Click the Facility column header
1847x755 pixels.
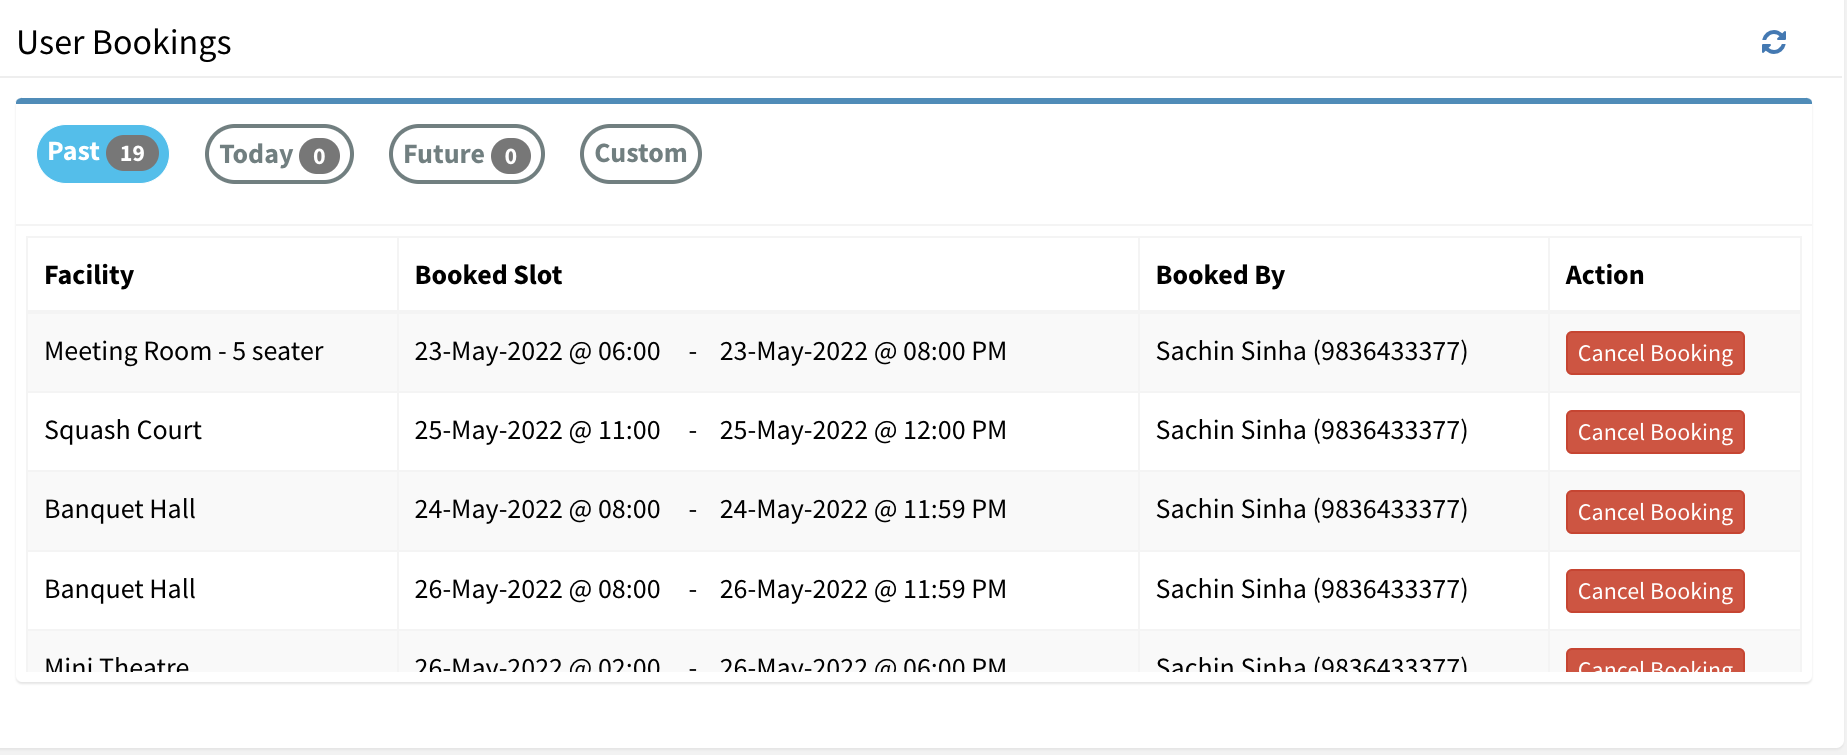89,274
